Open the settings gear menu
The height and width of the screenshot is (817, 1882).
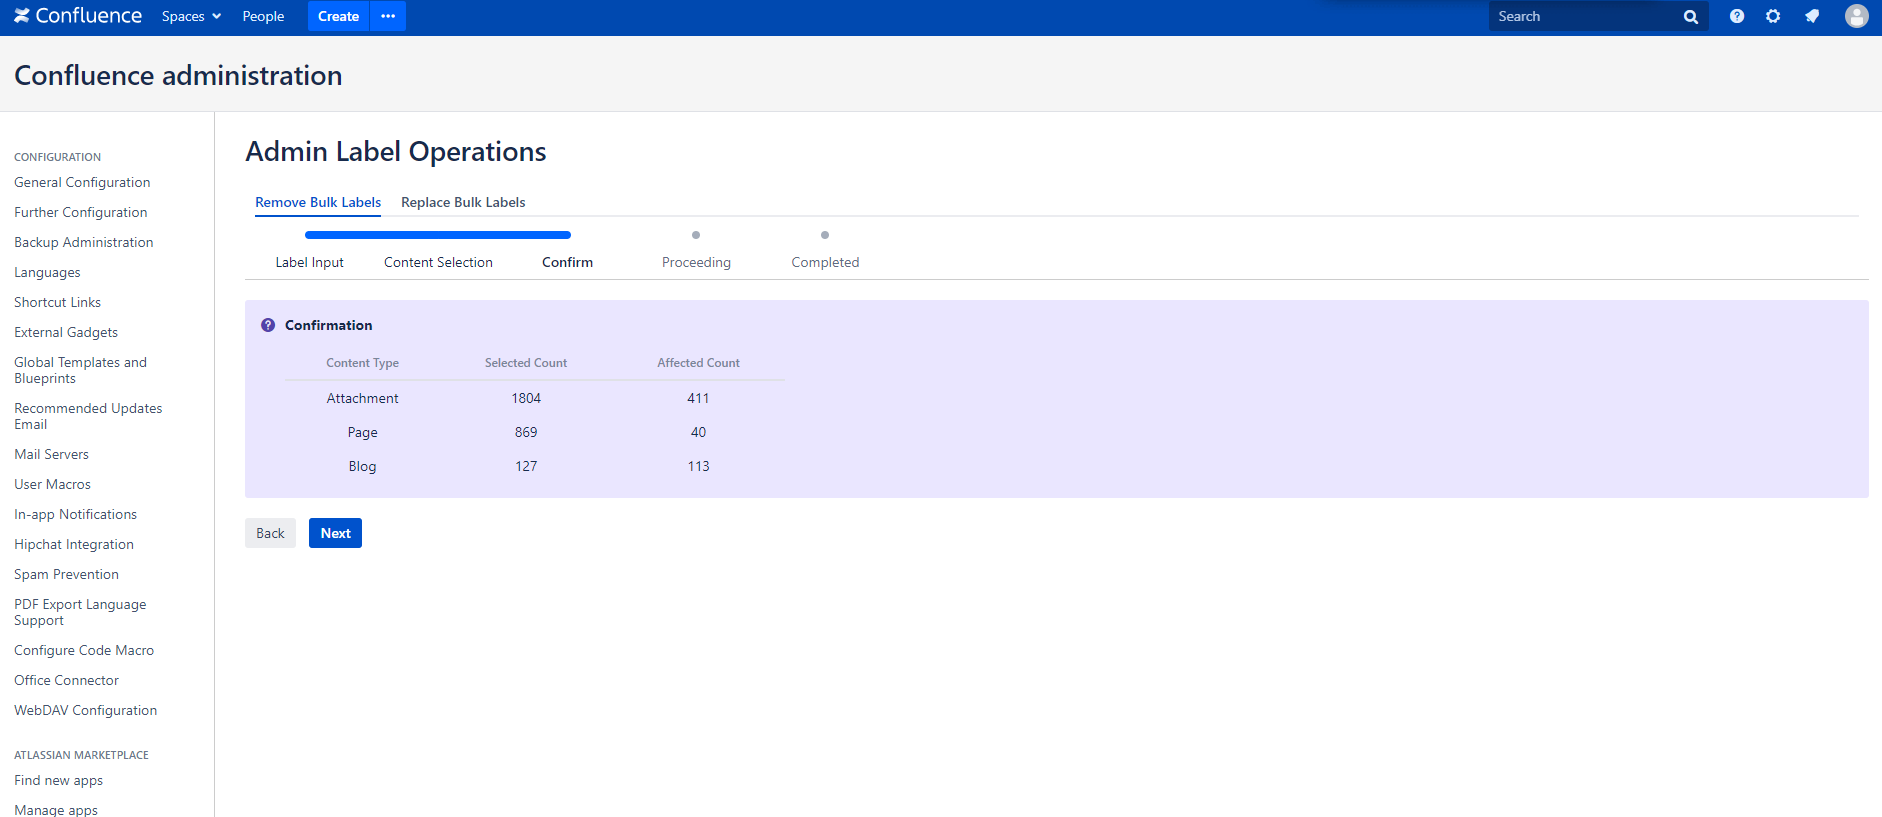pos(1773,16)
